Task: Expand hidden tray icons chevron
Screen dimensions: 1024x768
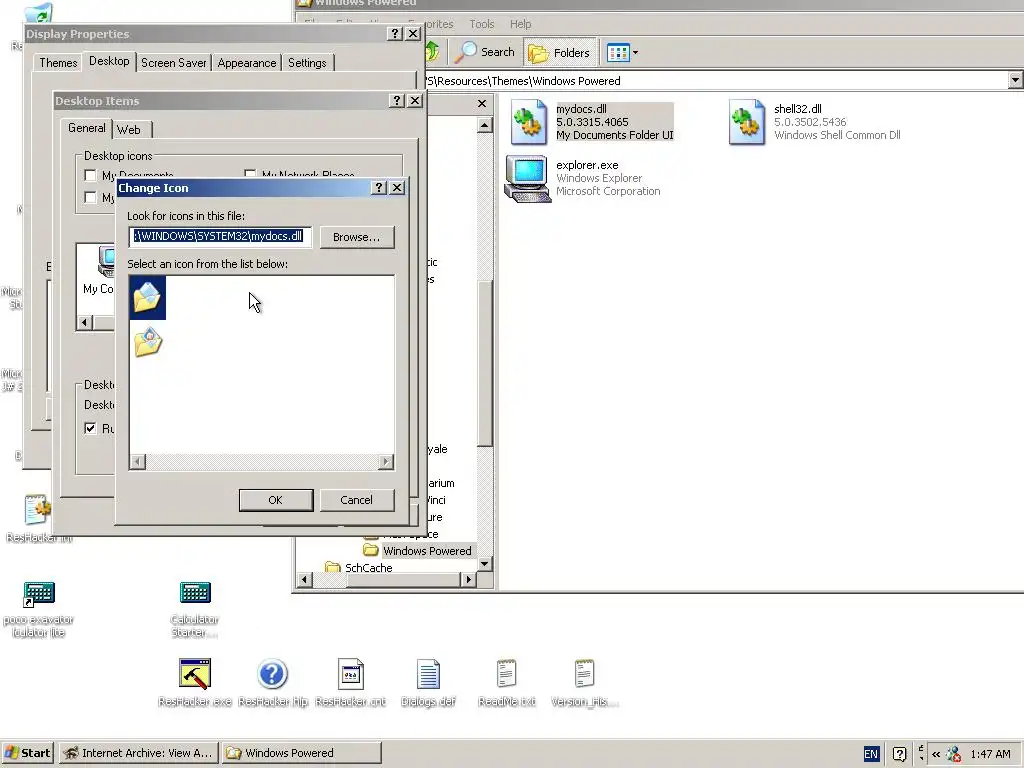Action: pos(936,754)
